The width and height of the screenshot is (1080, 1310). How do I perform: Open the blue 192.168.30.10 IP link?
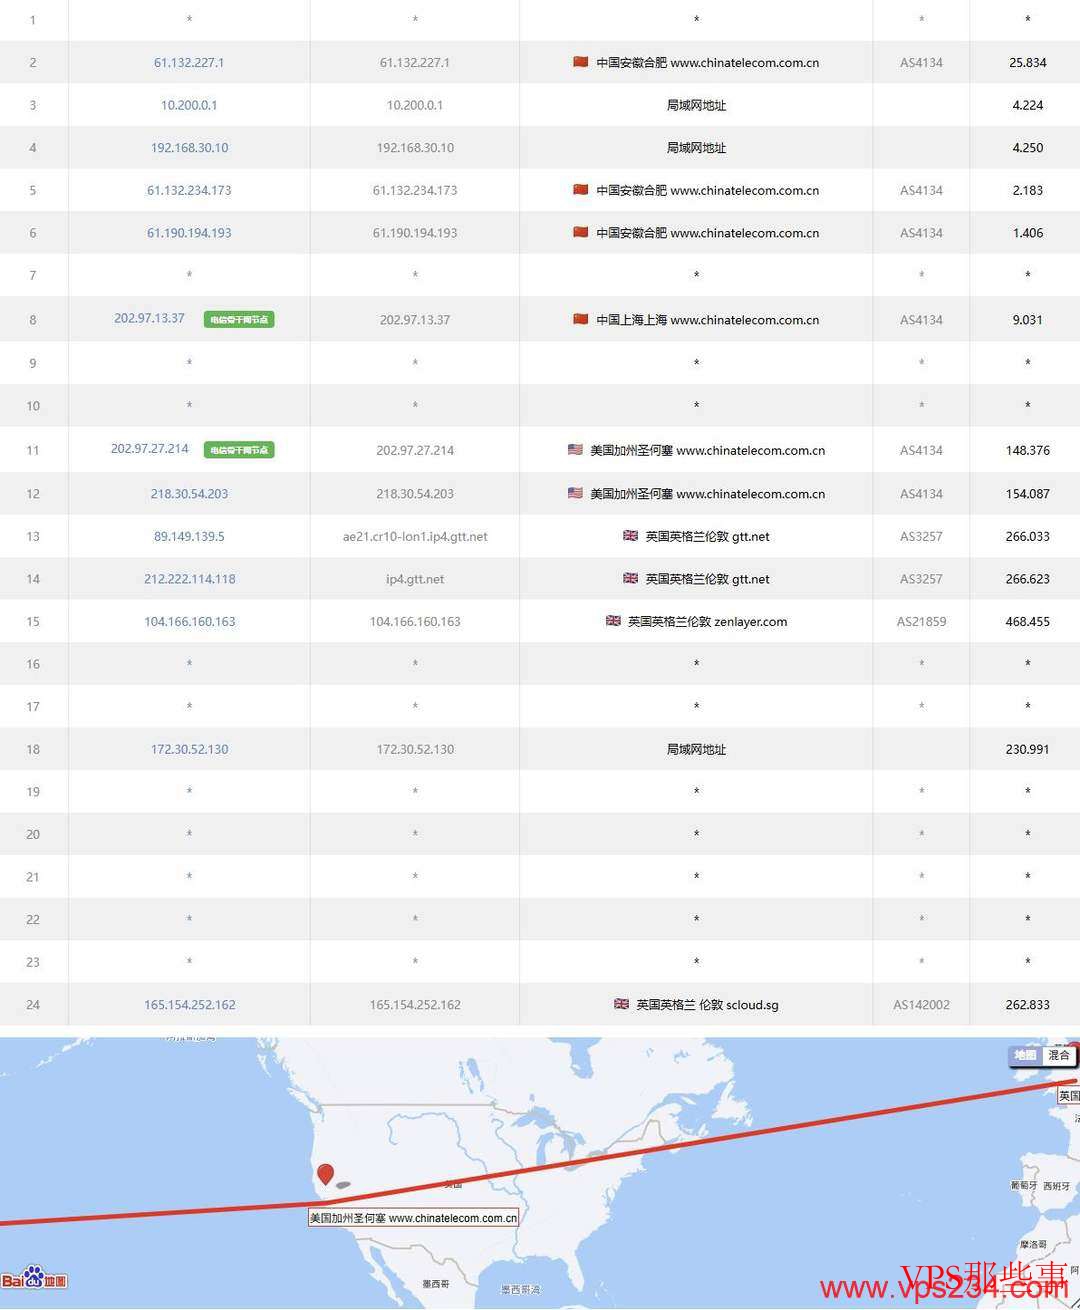pos(189,148)
